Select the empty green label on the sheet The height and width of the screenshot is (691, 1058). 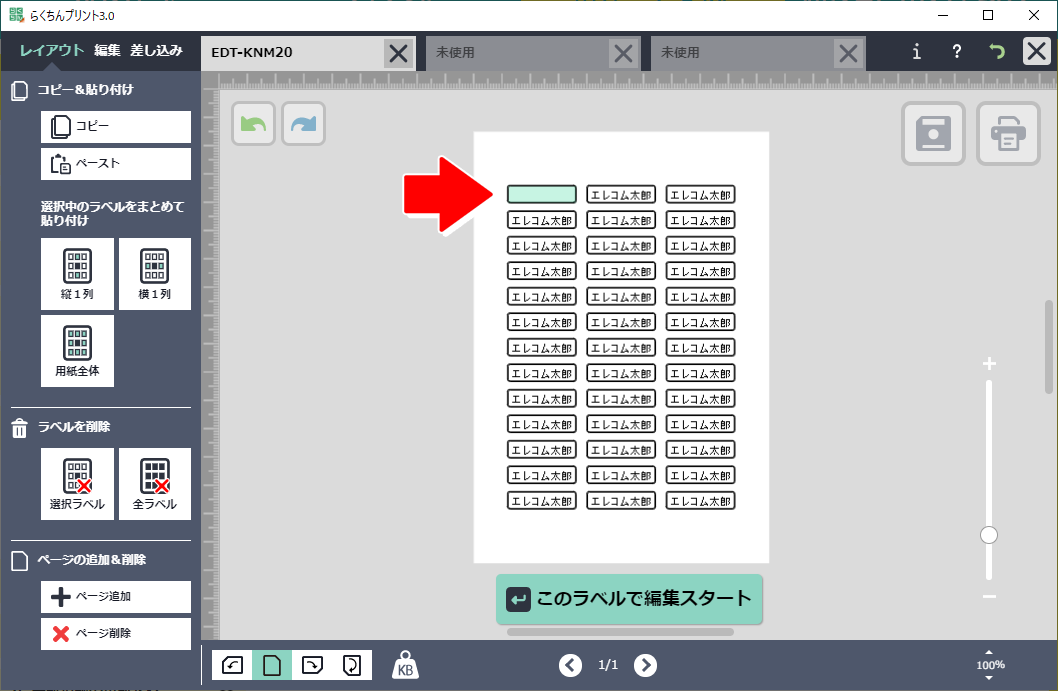coord(542,194)
